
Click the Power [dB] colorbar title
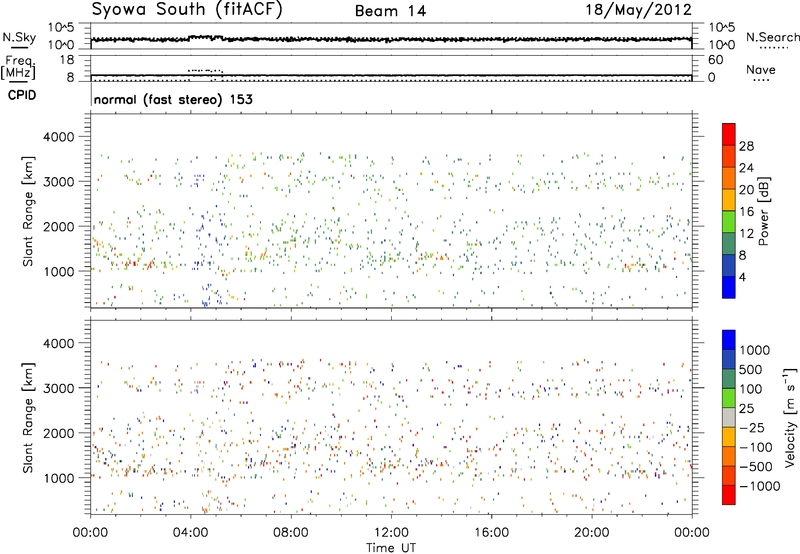[764, 211]
